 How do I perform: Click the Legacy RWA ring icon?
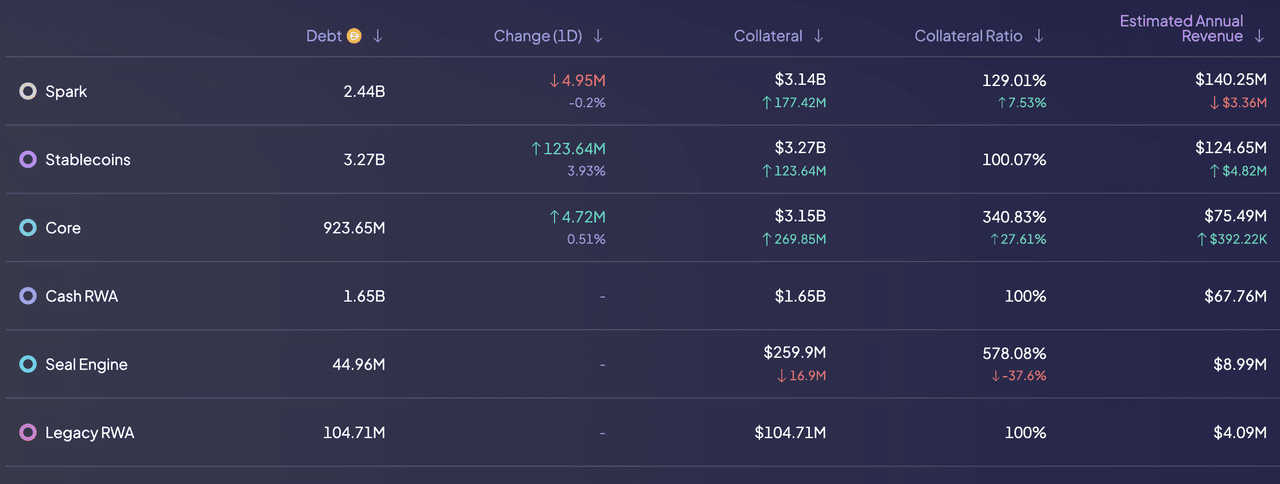coord(28,433)
